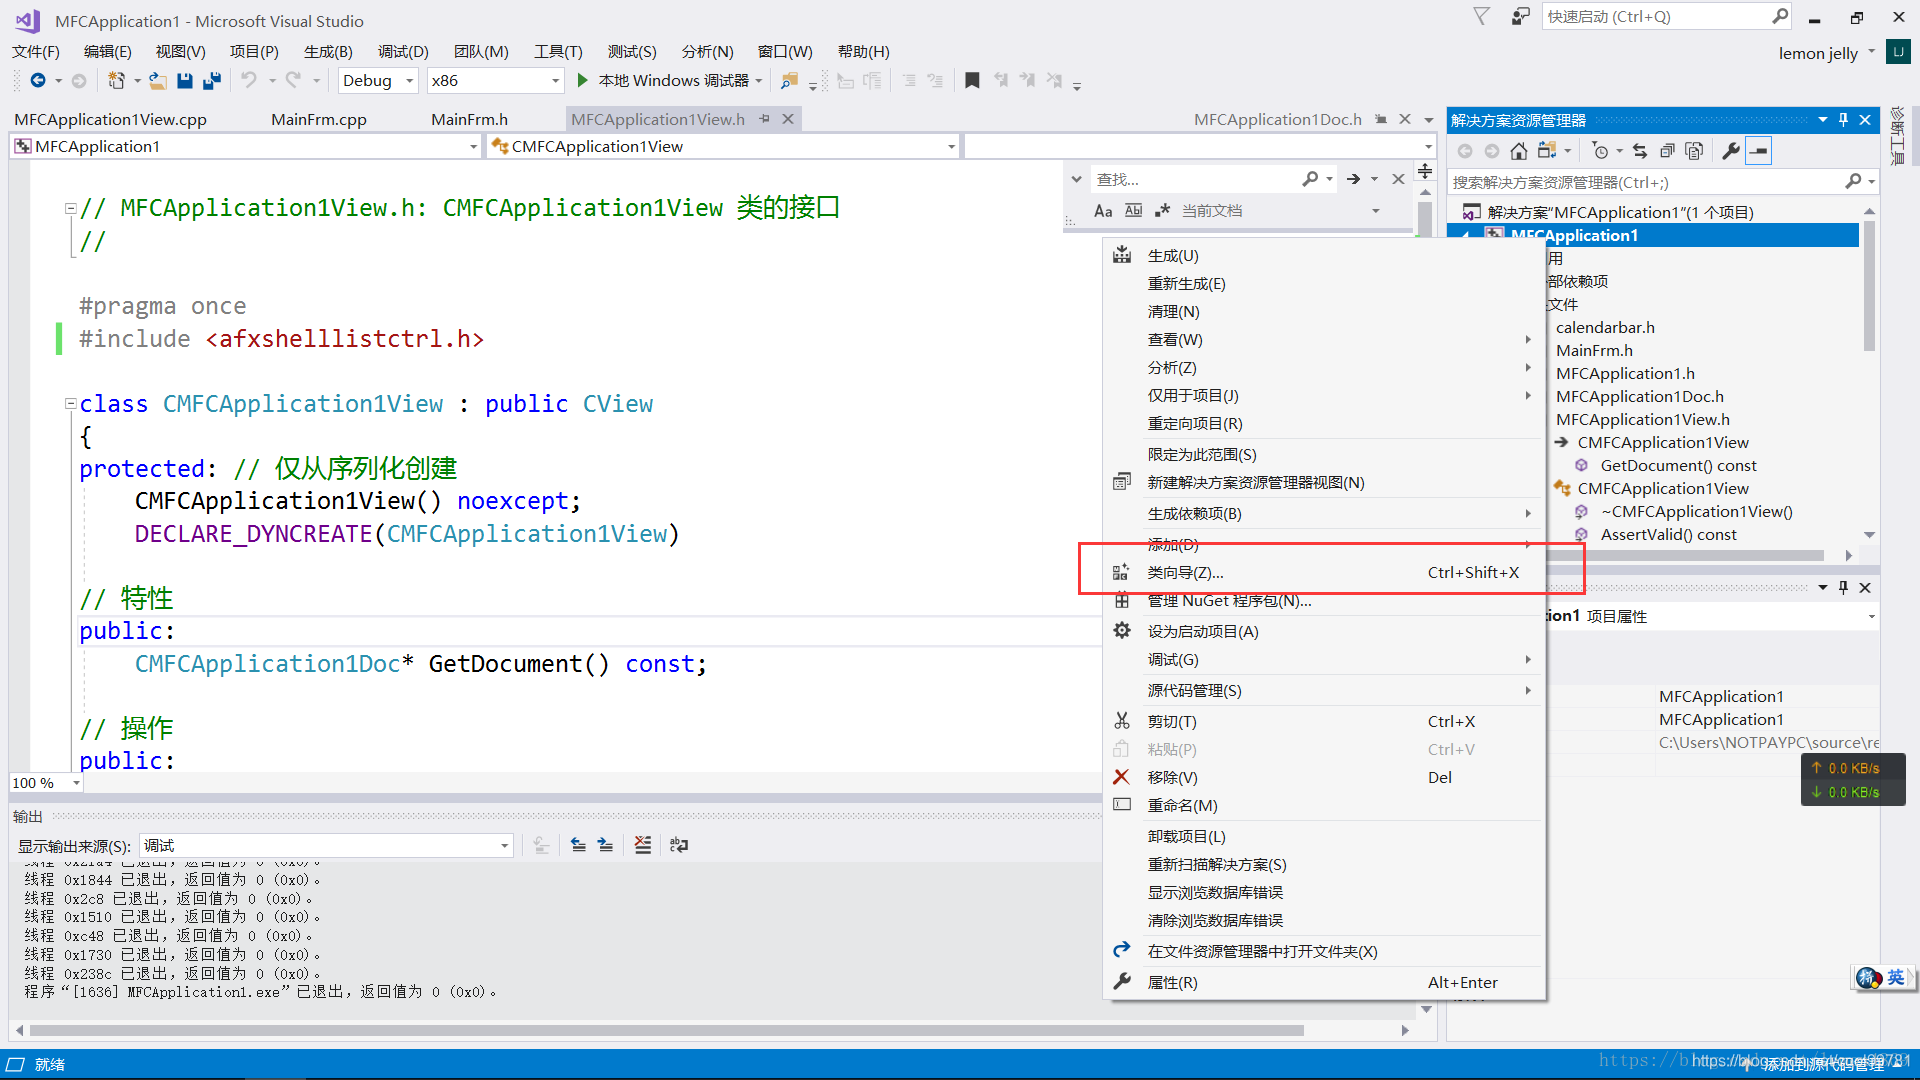Screen dimensions: 1920x1080
Task: Click the undo arrow icon
Action: point(249,80)
